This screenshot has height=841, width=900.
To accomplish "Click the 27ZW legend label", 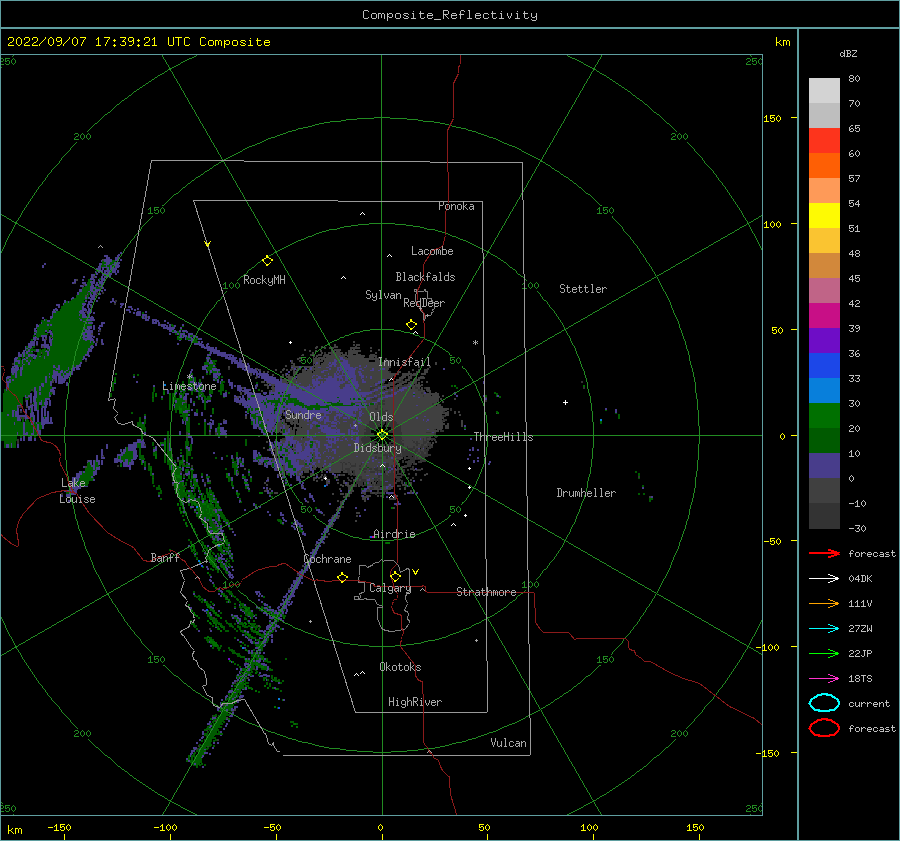I will (860, 629).
